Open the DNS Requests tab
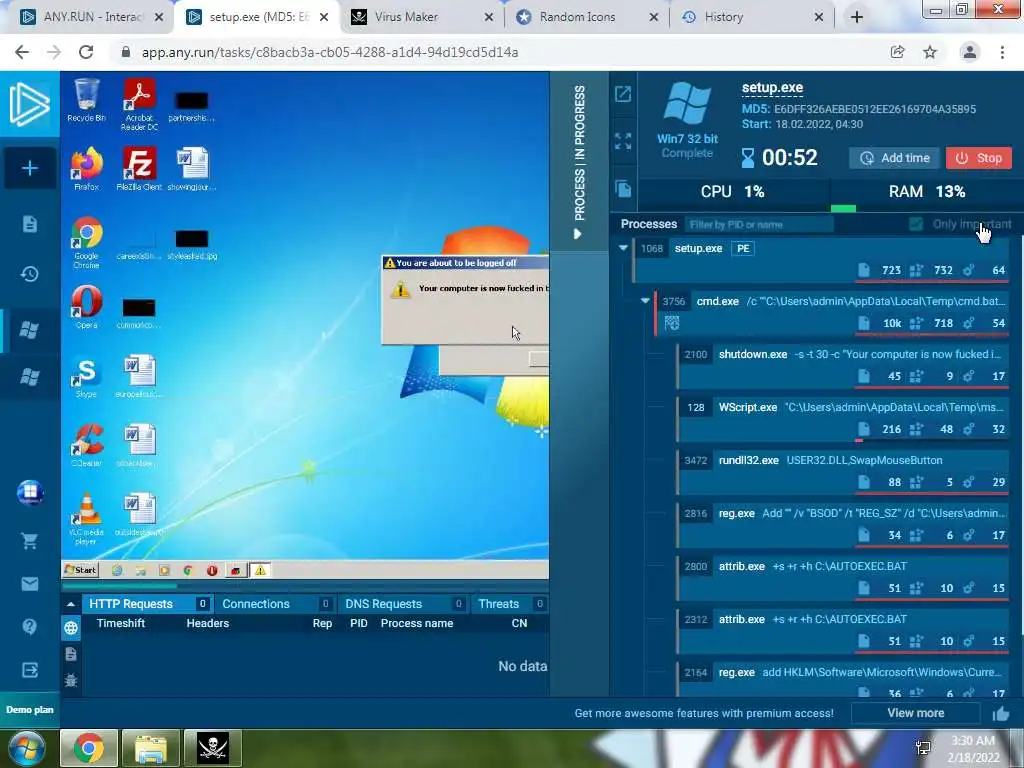Screen dimensions: 1024x768 coord(404,604)
